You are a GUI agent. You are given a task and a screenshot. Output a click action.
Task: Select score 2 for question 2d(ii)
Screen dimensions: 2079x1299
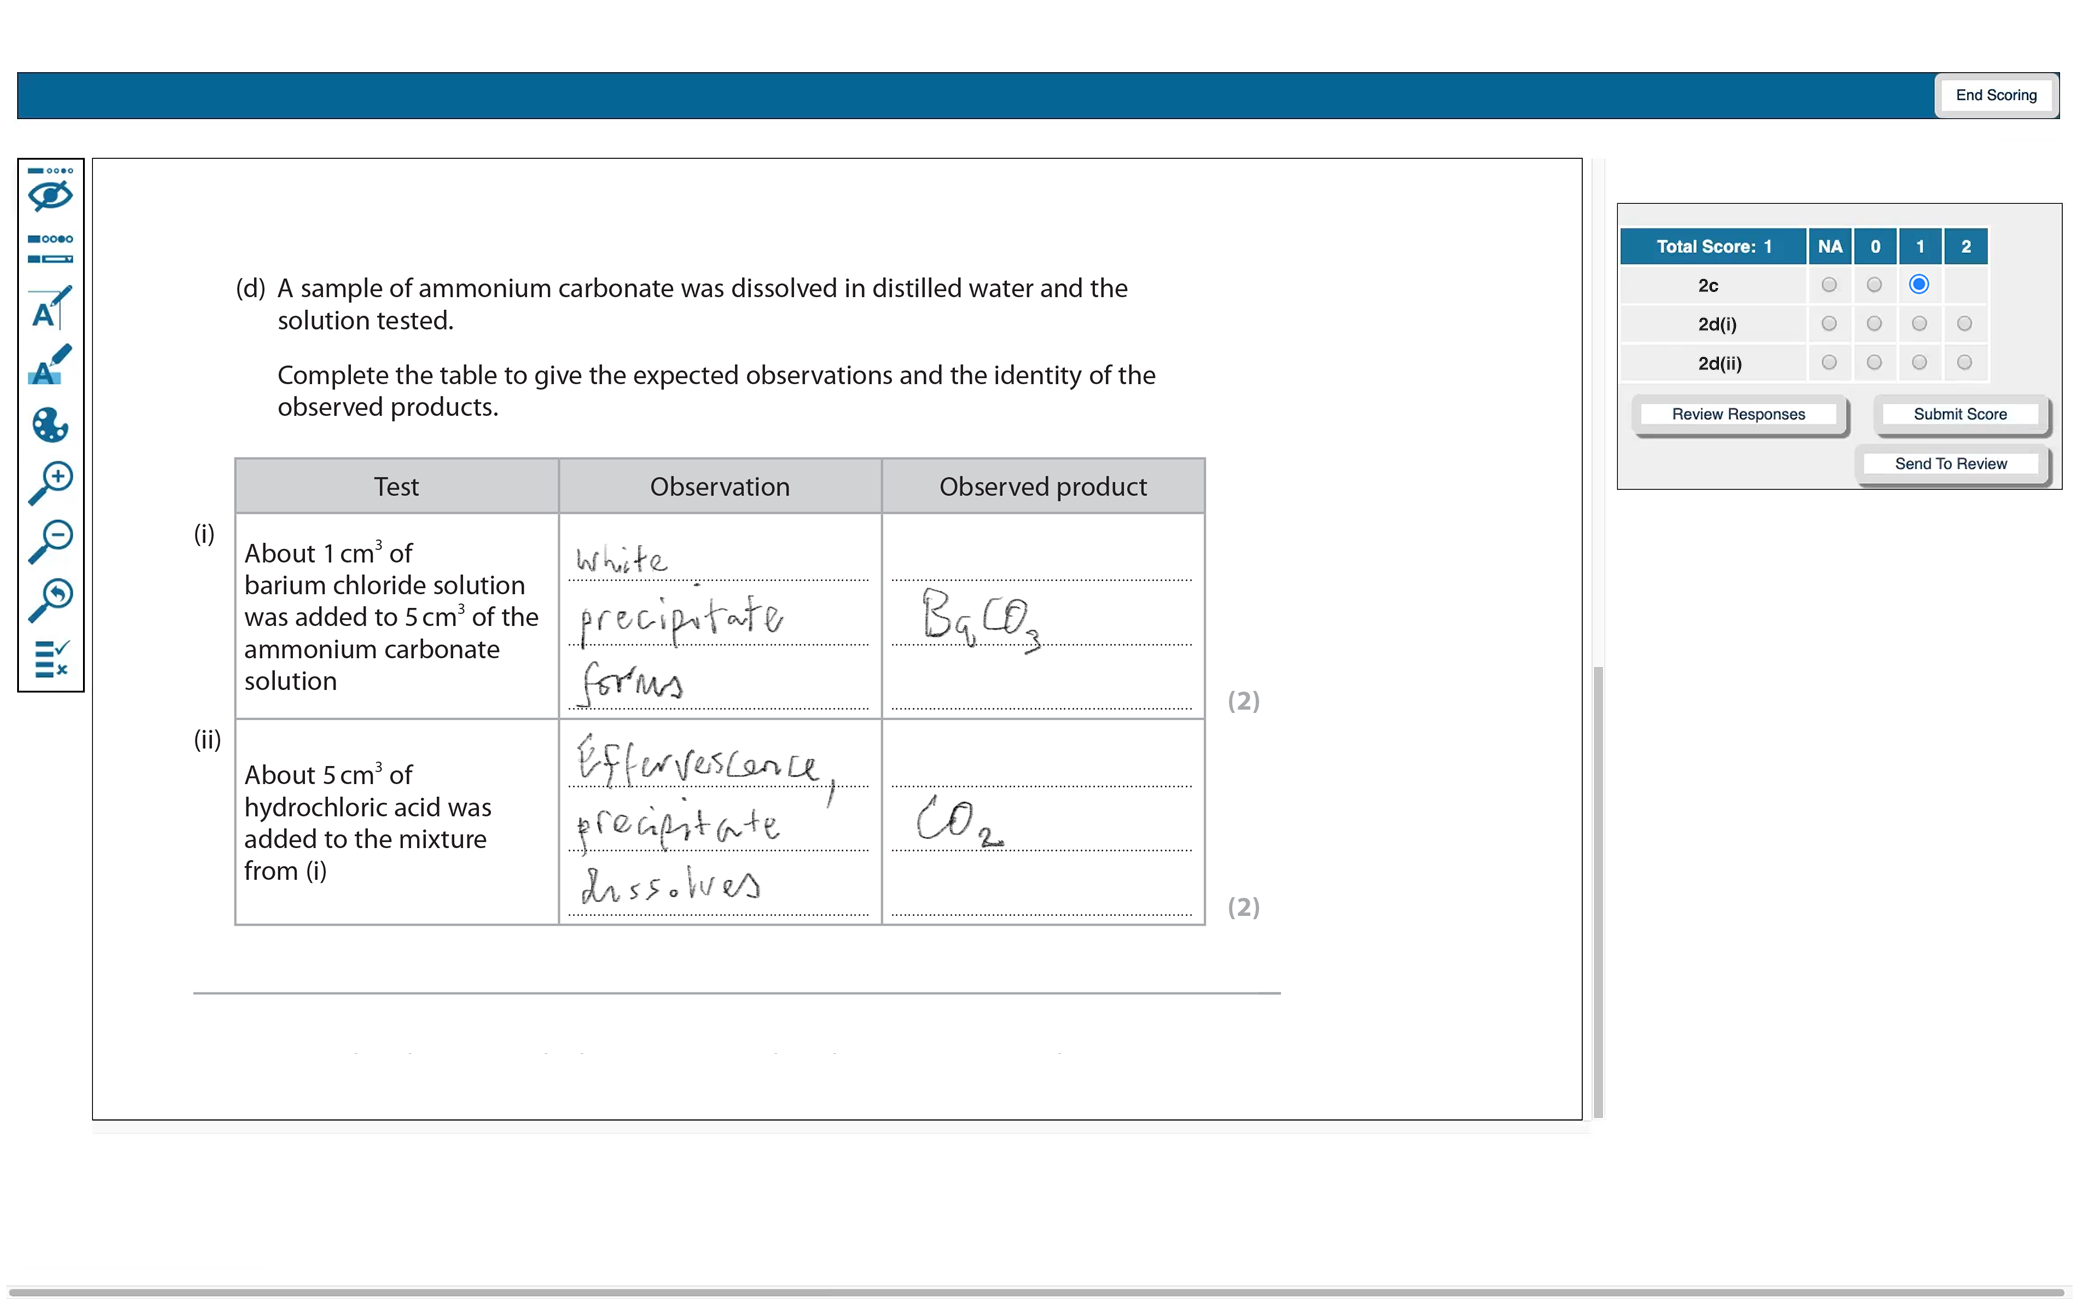1964,363
